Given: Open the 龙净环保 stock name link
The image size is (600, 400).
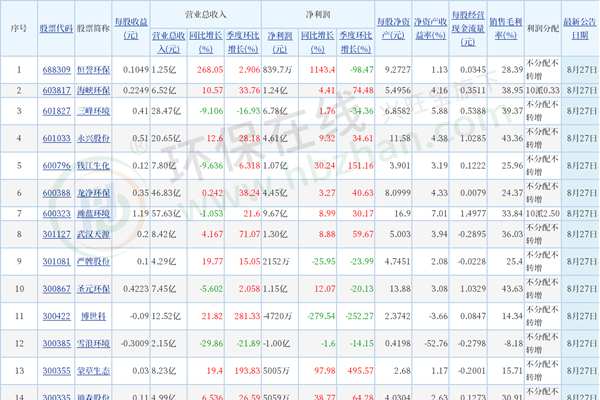Looking at the screenshot, I should pyautogui.click(x=94, y=193).
